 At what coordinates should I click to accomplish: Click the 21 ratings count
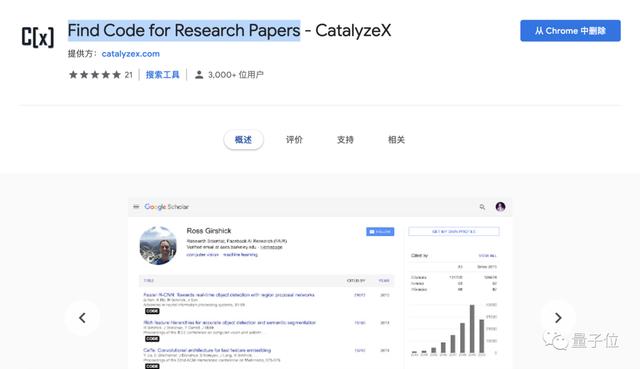129,75
